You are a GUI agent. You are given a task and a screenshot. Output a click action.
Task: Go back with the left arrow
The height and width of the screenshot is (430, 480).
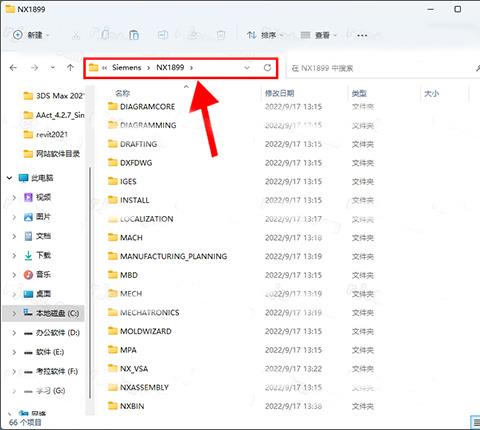(x=13, y=68)
